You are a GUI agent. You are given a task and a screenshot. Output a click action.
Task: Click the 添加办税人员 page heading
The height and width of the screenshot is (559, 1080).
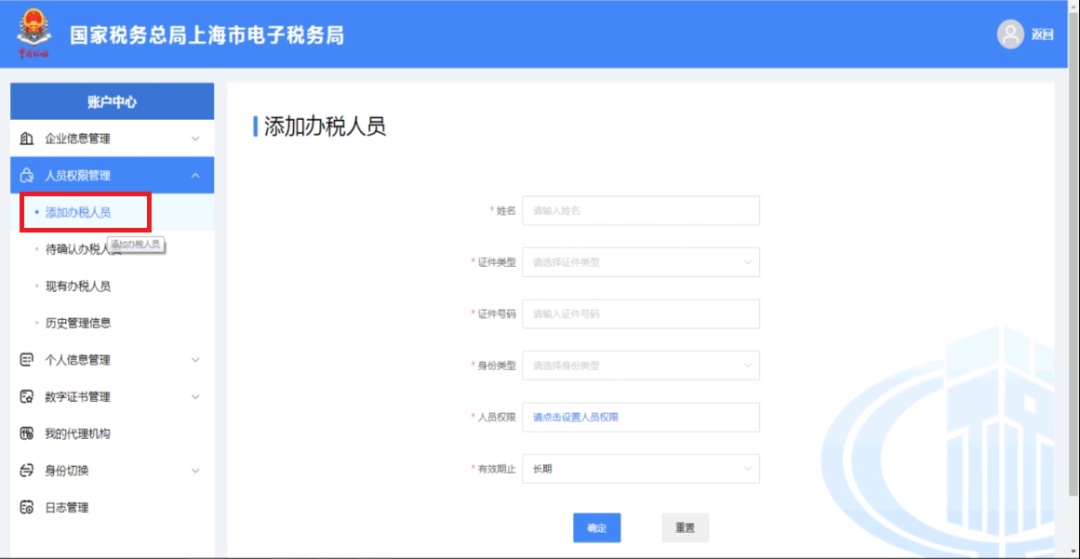click(x=325, y=127)
